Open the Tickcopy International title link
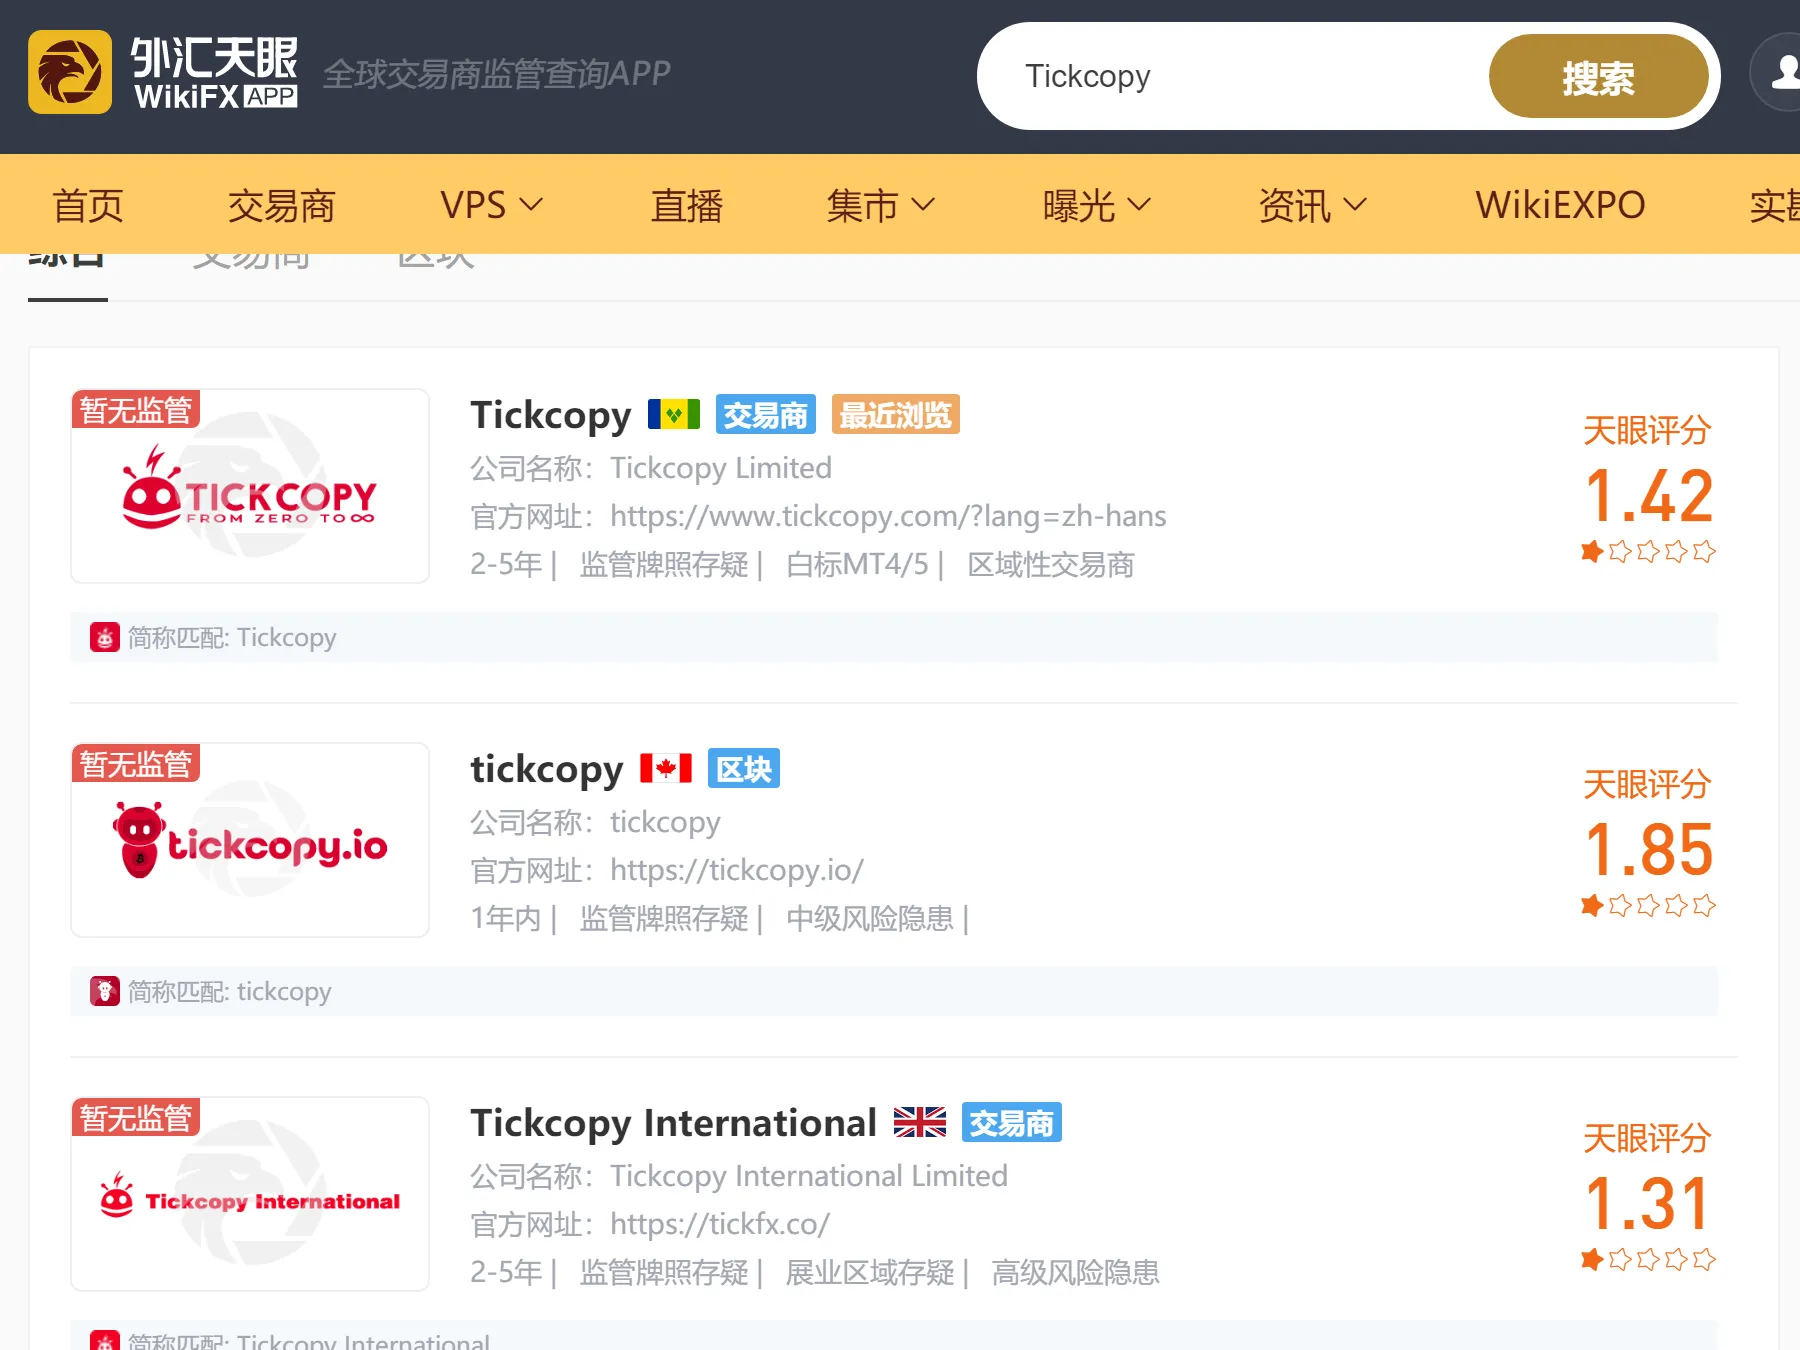Screen dimensions: 1800x1350 click(x=674, y=1122)
